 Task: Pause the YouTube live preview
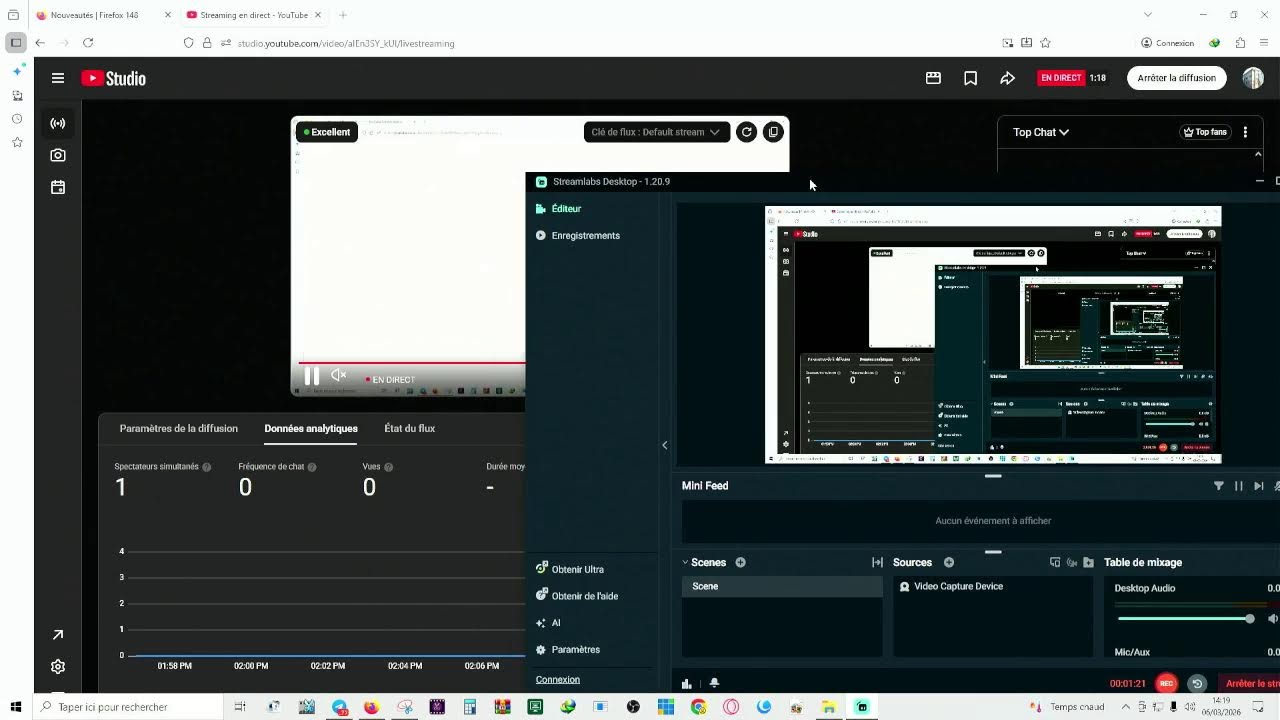click(x=311, y=375)
